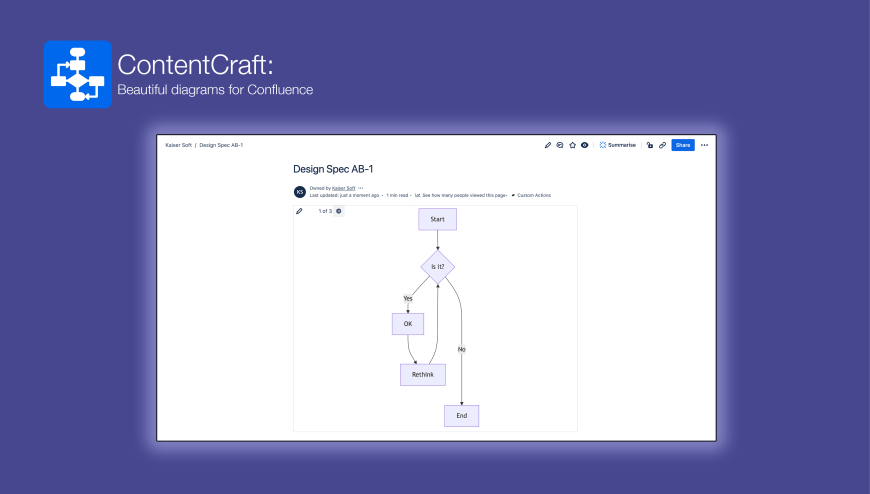Image resolution: width=870 pixels, height=494 pixels.
Task: Edit the diagram with pencil icon
Action: pyautogui.click(x=300, y=211)
